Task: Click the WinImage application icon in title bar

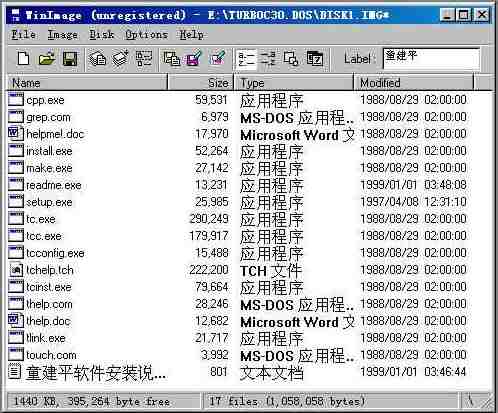Action: click(x=15, y=15)
